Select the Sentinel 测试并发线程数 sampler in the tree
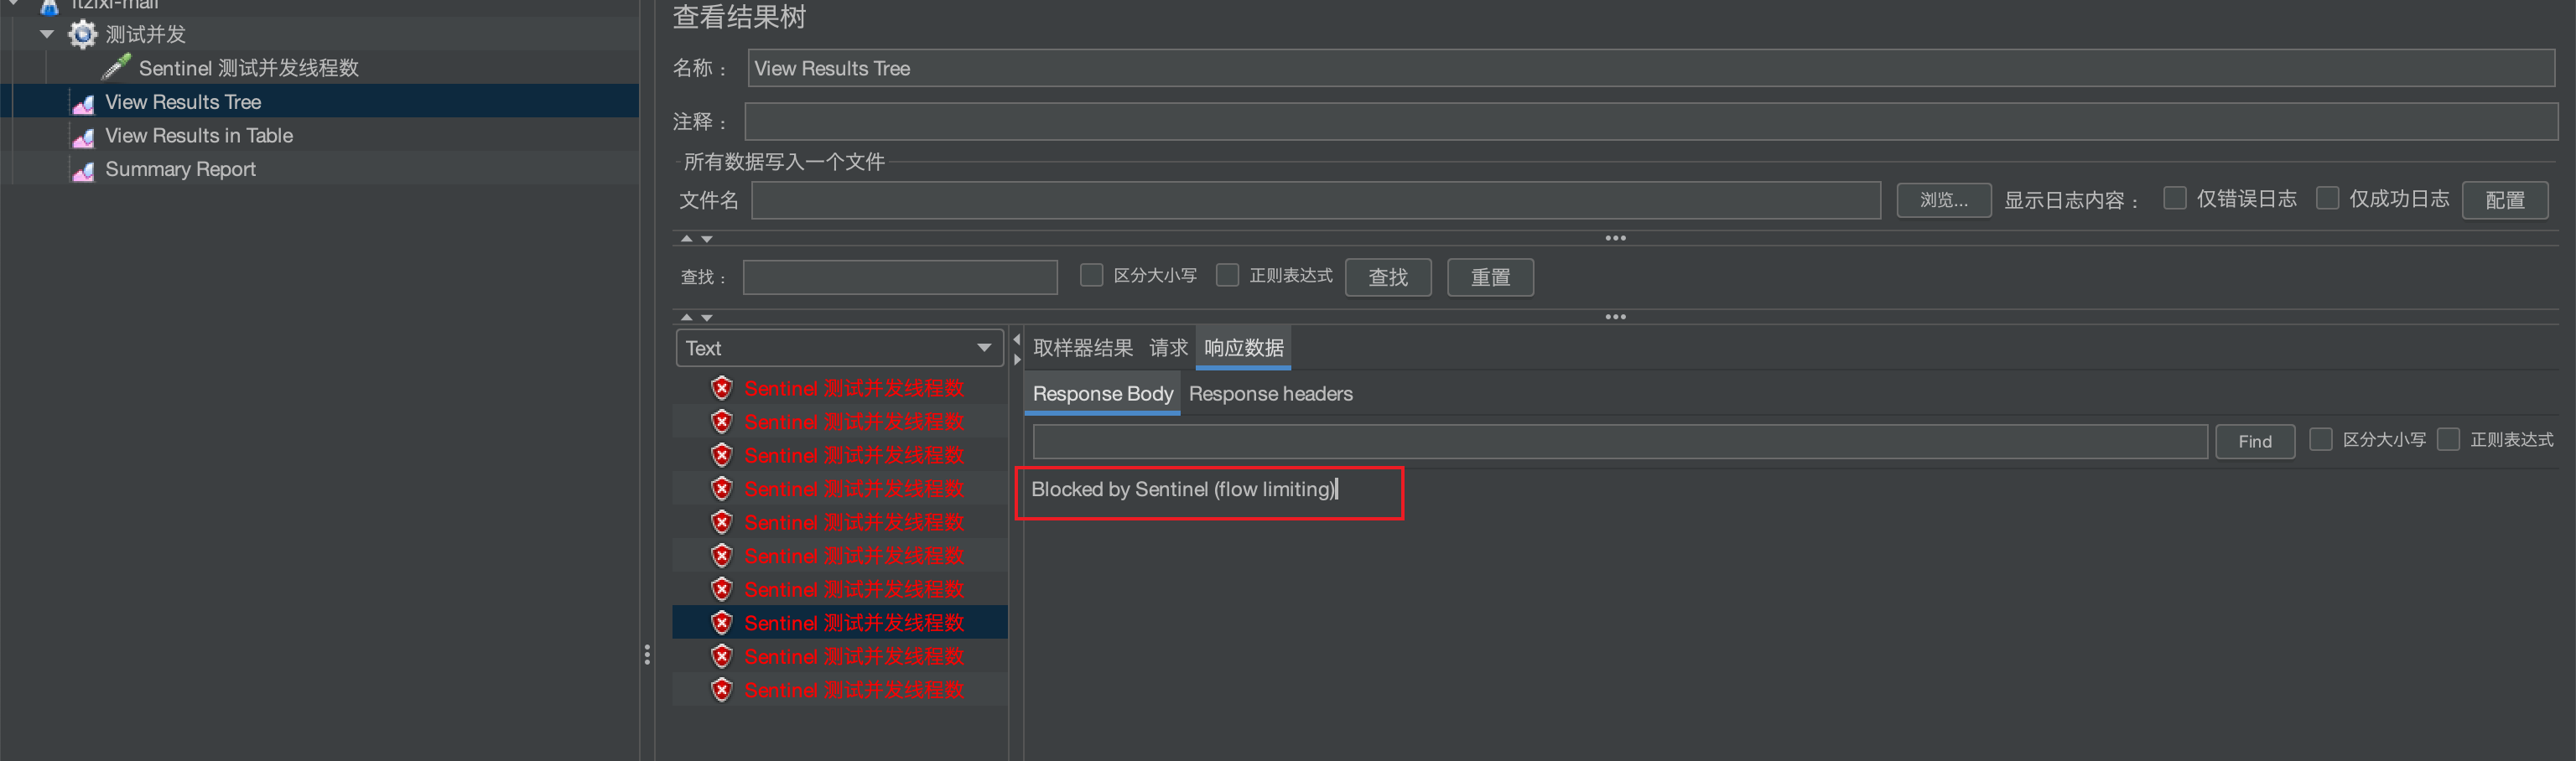 248,68
